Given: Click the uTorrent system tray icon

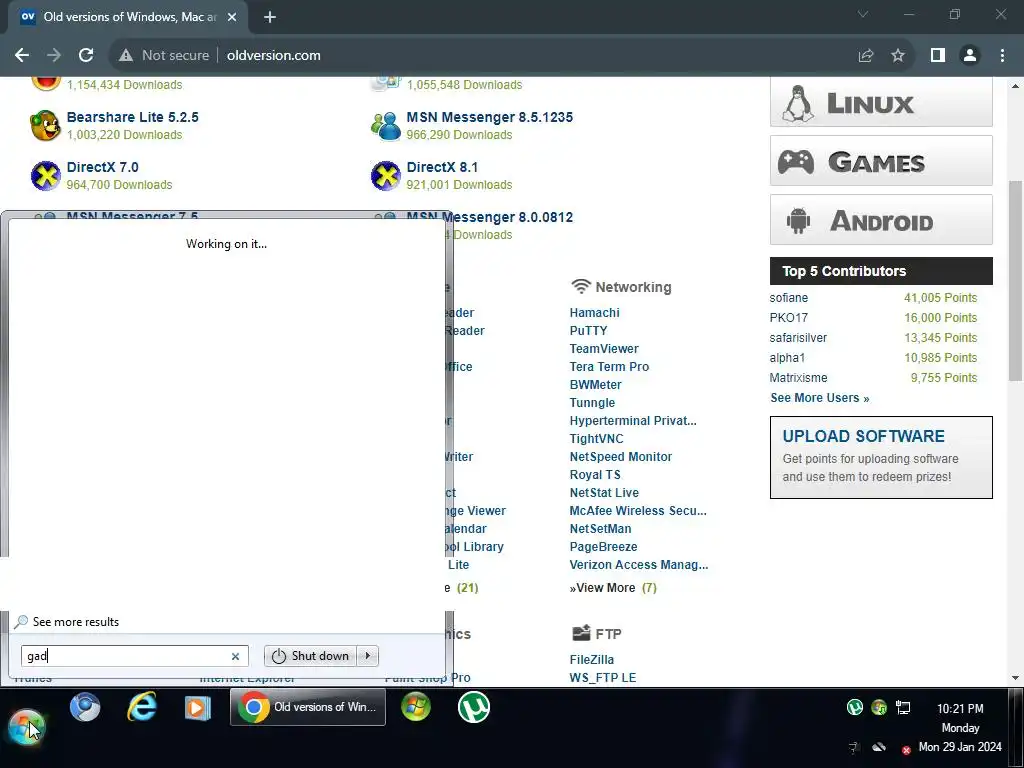Looking at the screenshot, I should 855,707.
